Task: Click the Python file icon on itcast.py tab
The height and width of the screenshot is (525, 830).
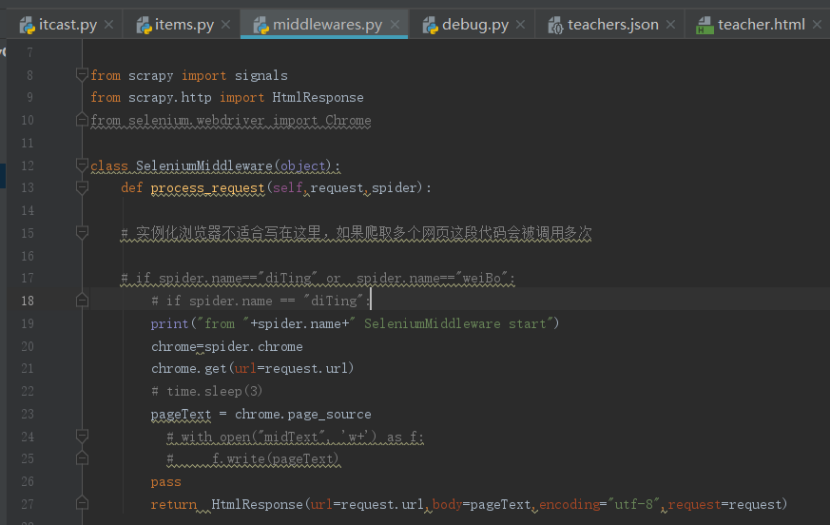Action: pos(27,25)
